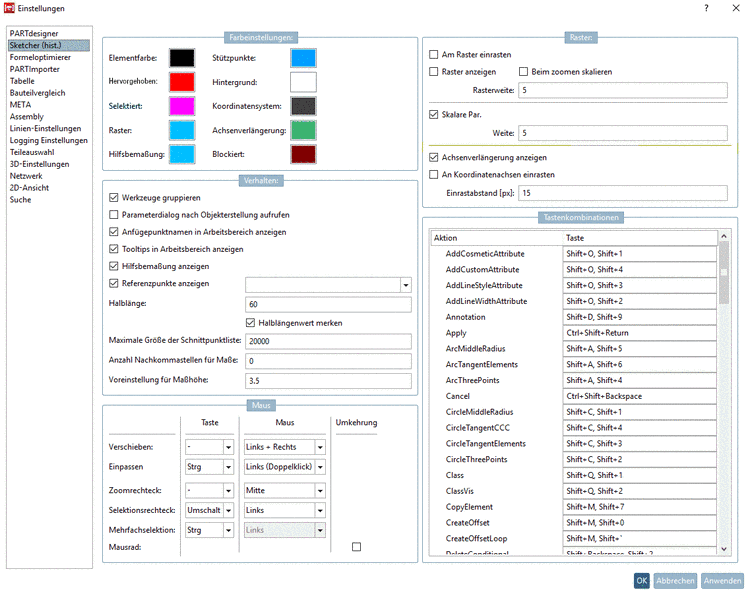This screenshot has width=750, height=594.
Task: Expand Einpassen Taste Strg dropdown
Action: tap(228, 467)
